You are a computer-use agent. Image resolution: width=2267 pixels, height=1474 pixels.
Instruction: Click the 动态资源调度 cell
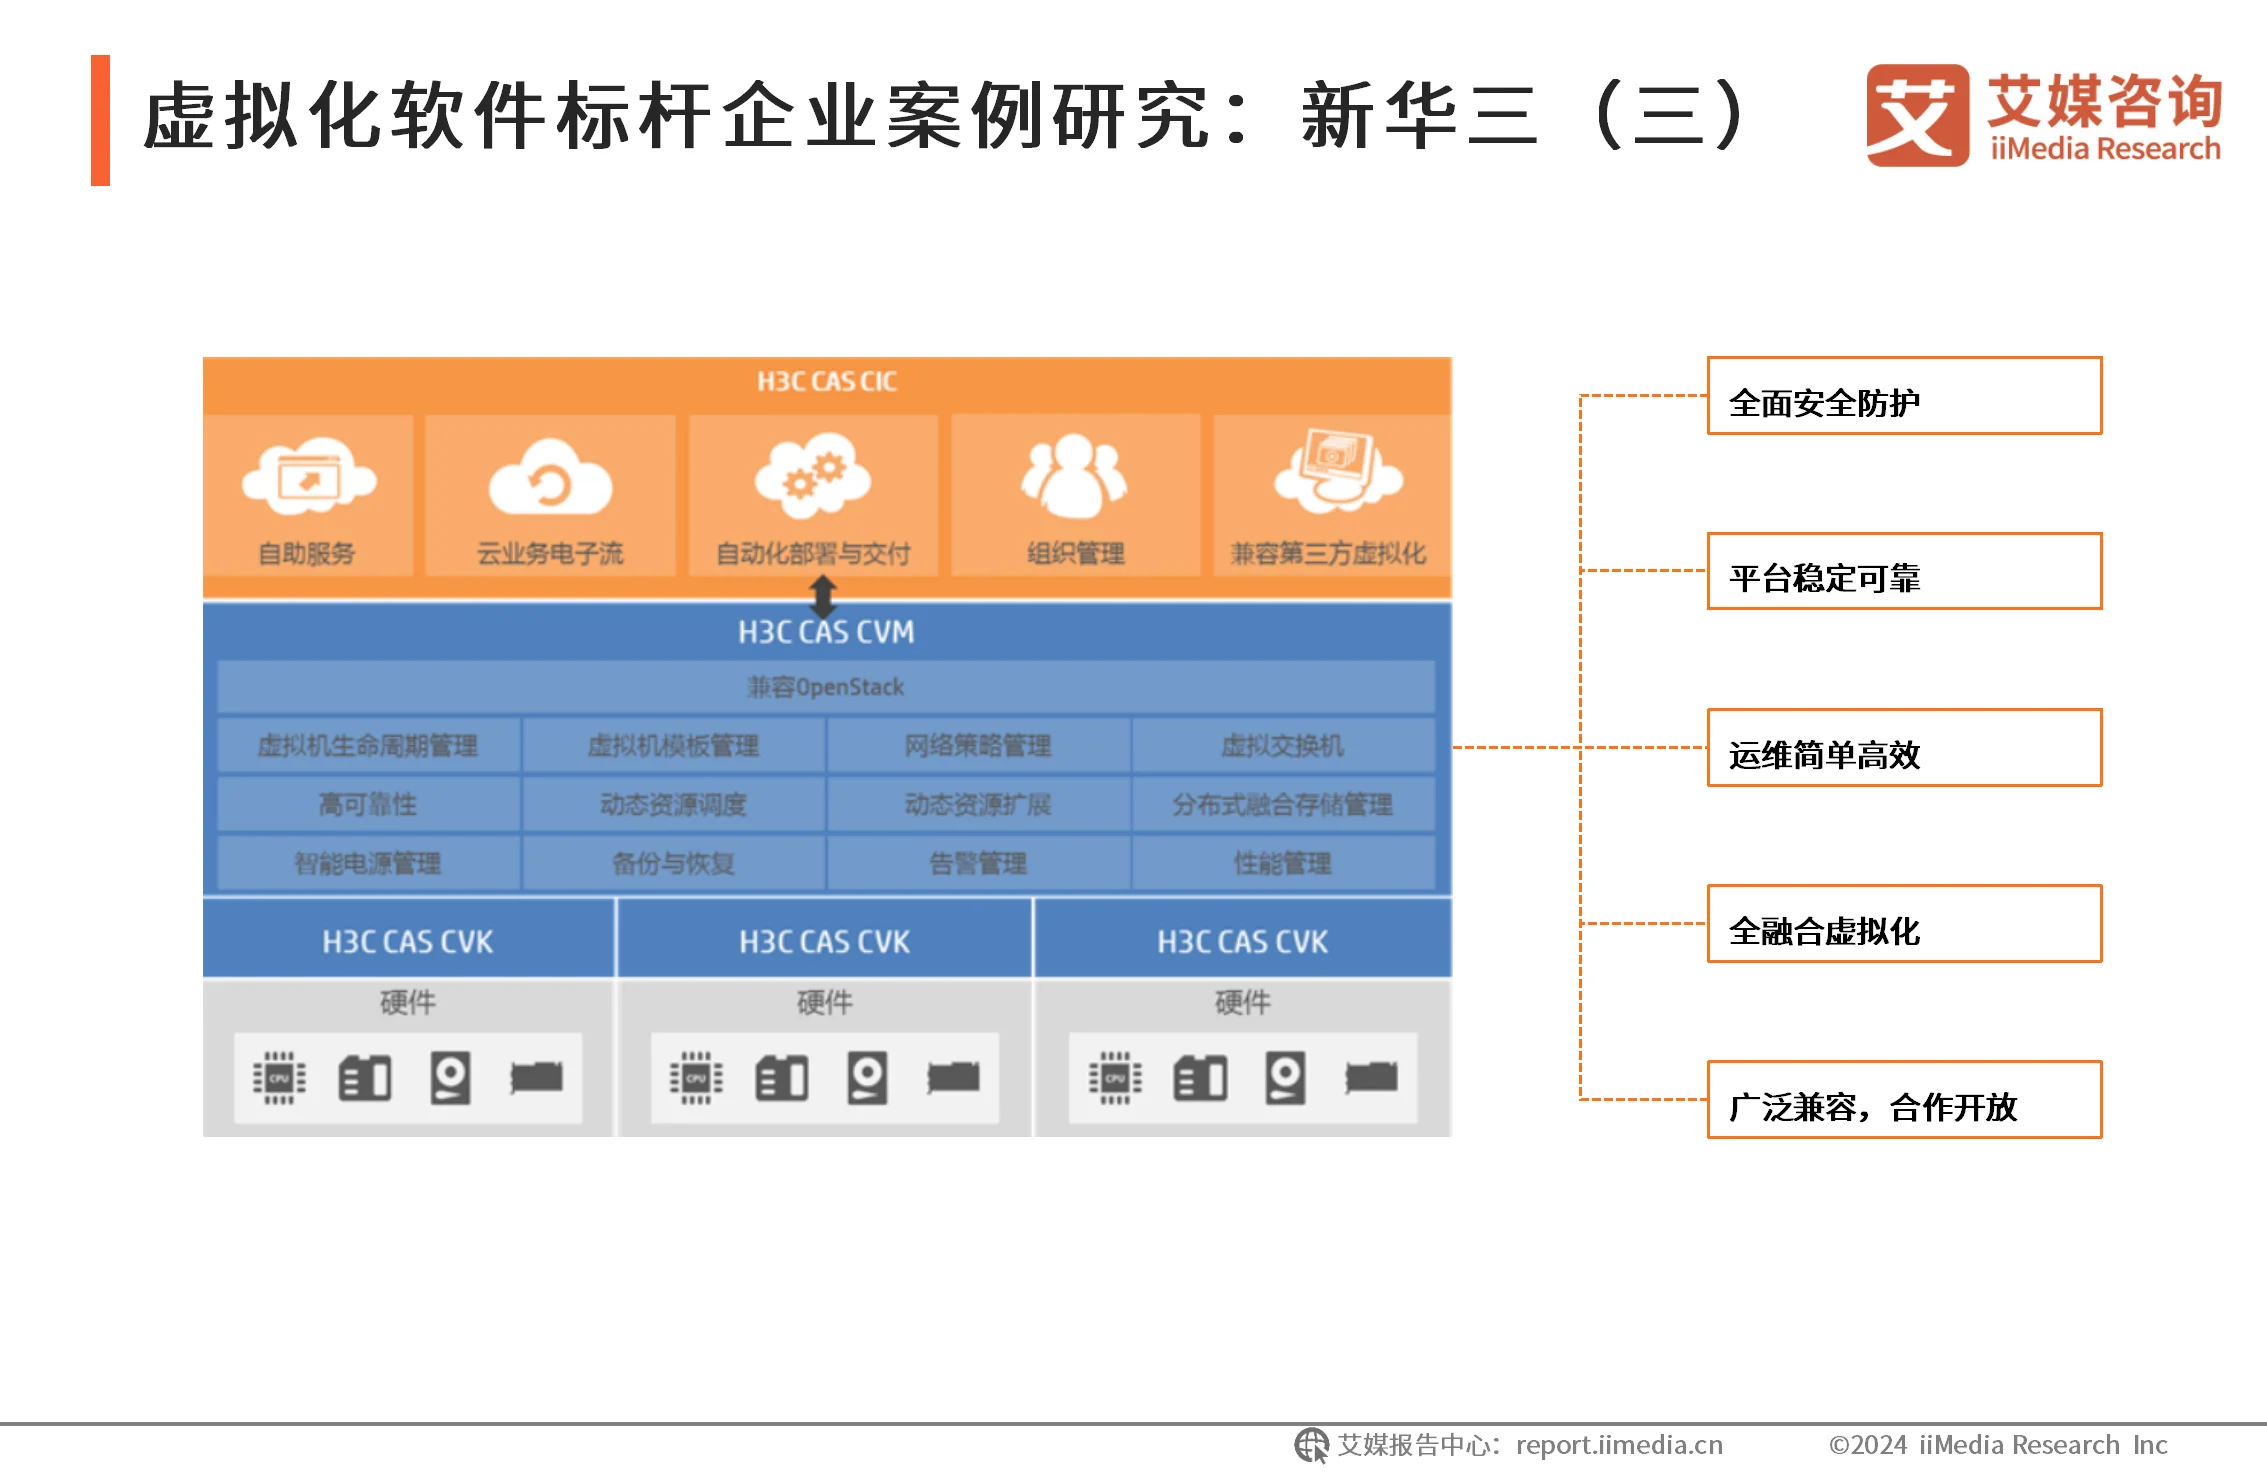point(673,805)
